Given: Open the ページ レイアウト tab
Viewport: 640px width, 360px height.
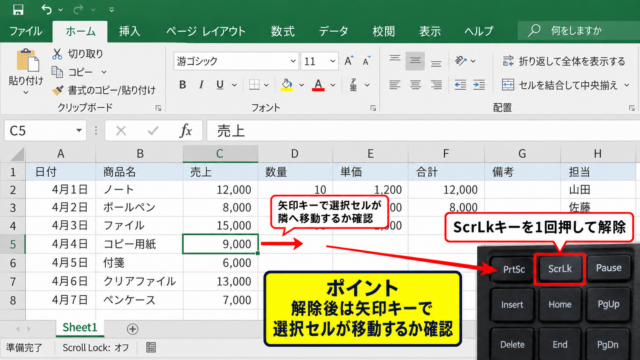Looking at the screenshot, I should [206, 31].
